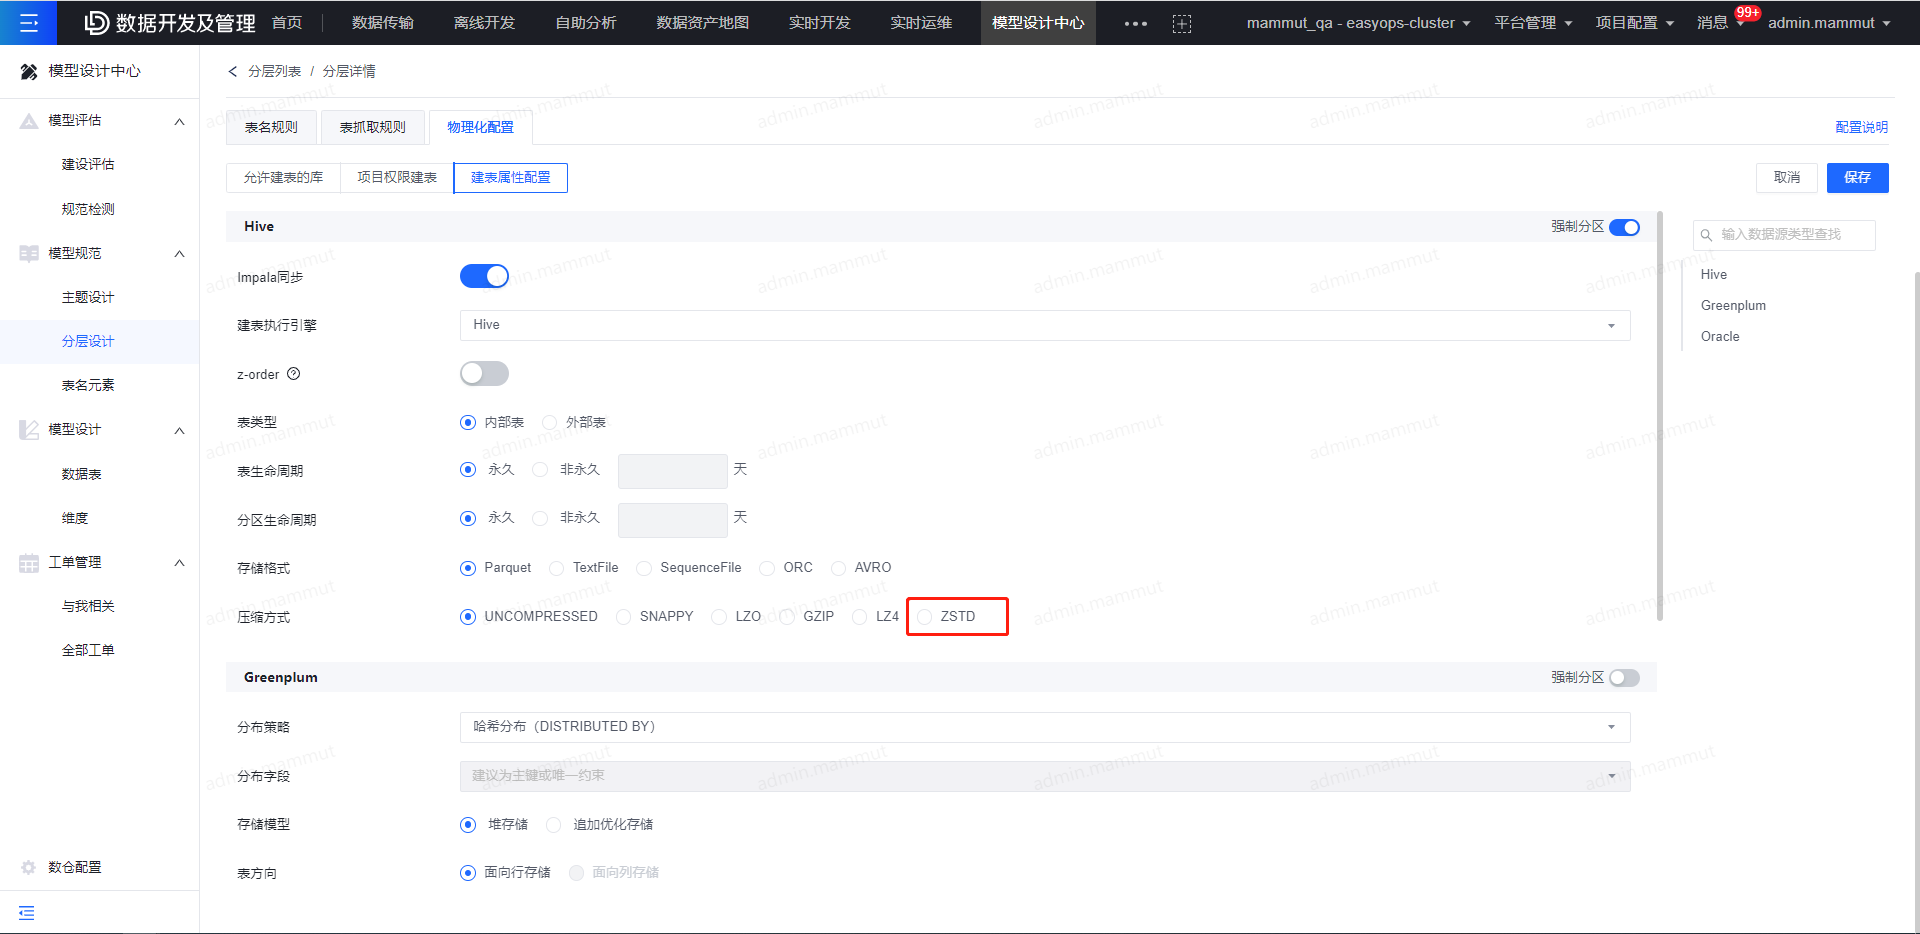Collapse the 模型规范 sidebar group
Viewport: 1920px width, 934px height.
180,254
